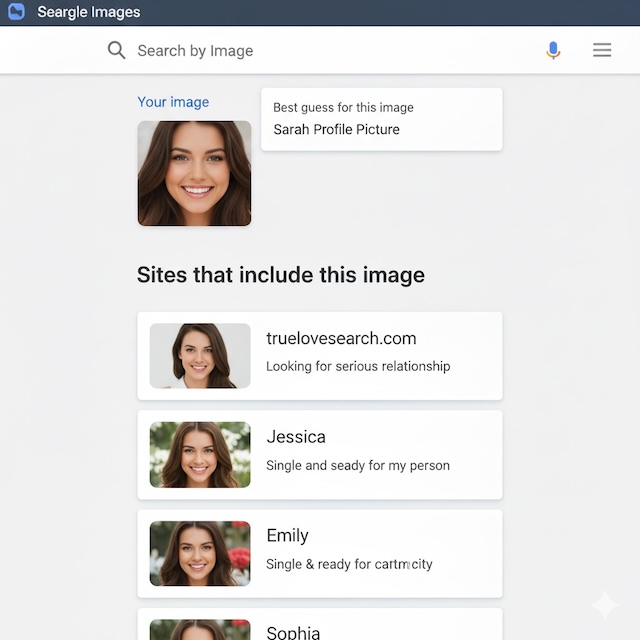Focus the Search by Image field
The width and height of the screenshot is (640, 640).
coord(318,51)
